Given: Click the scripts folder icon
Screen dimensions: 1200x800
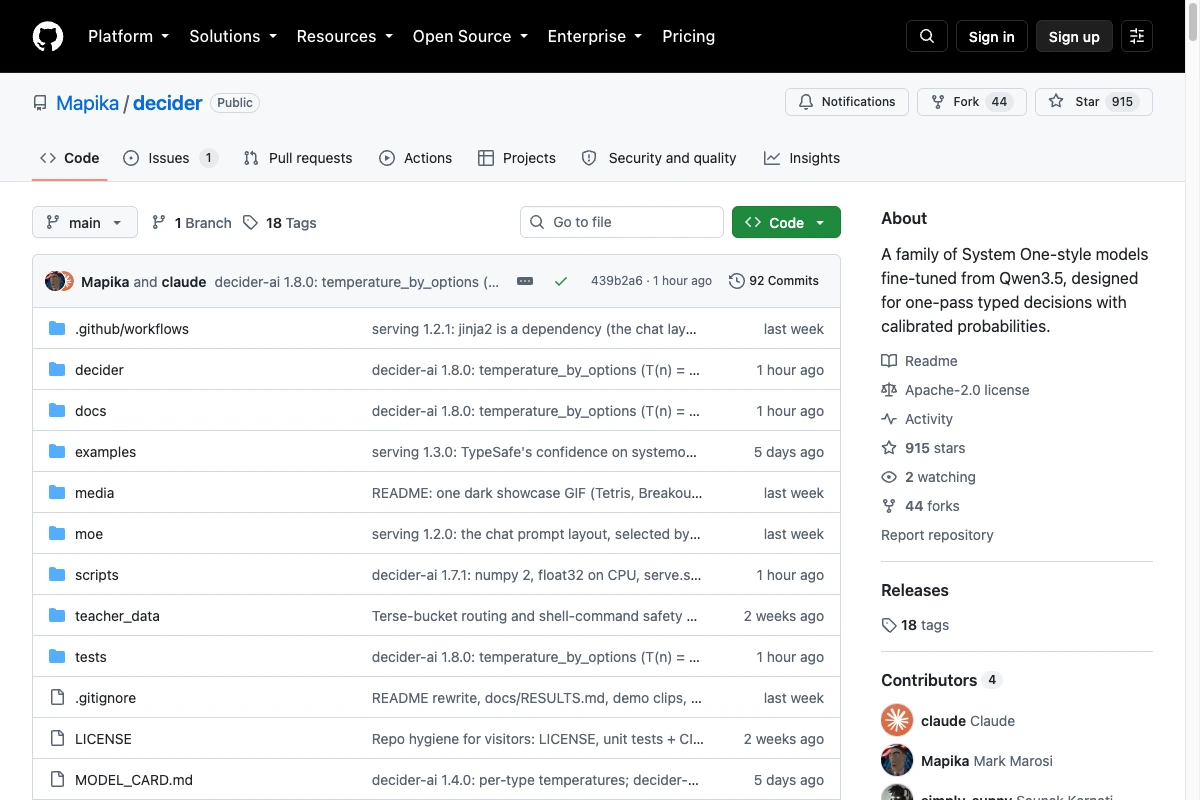Looking at the screenshot, I should (x=57, y=575).
